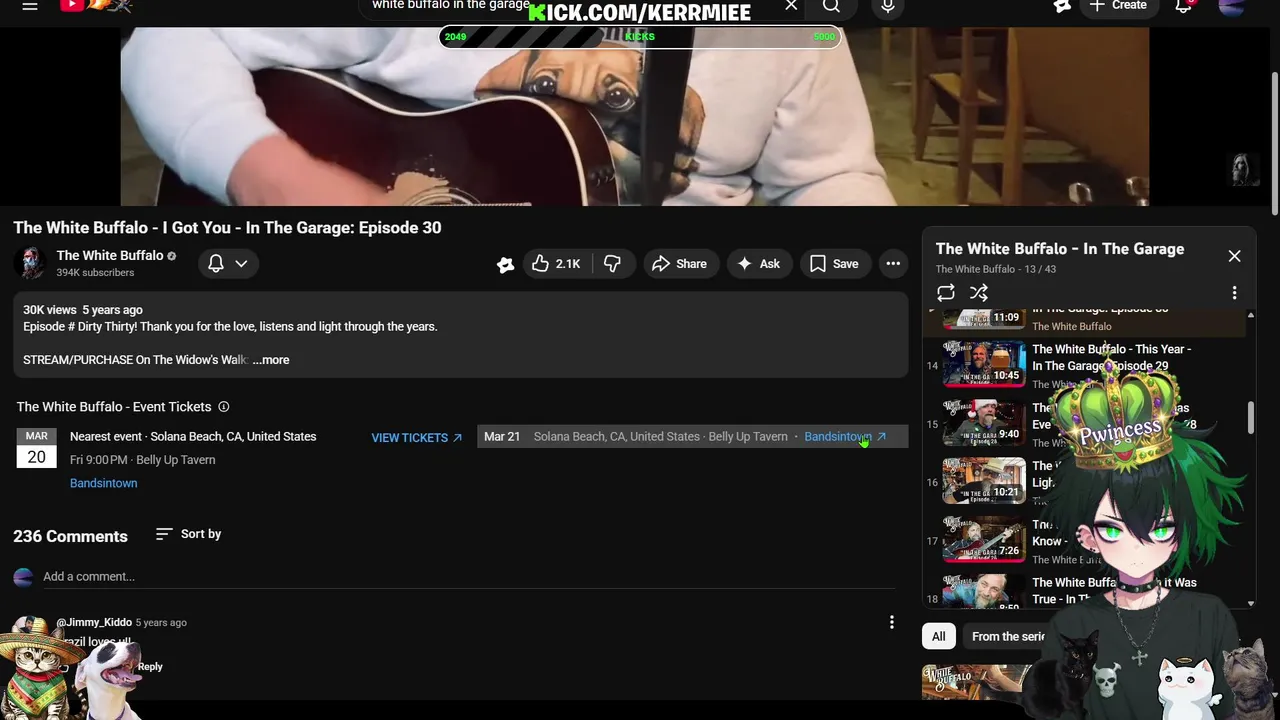Click the guitar video player area

tap(635, 116)
